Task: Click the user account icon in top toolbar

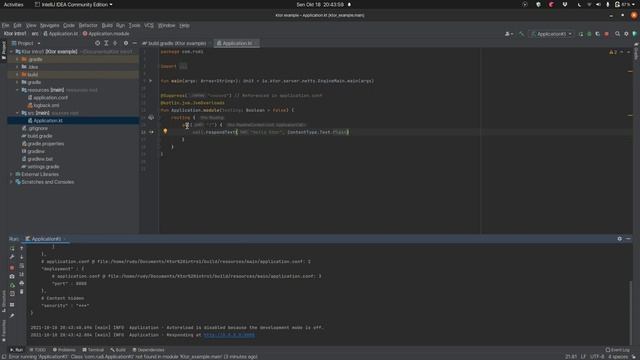Action: [509, 34]
